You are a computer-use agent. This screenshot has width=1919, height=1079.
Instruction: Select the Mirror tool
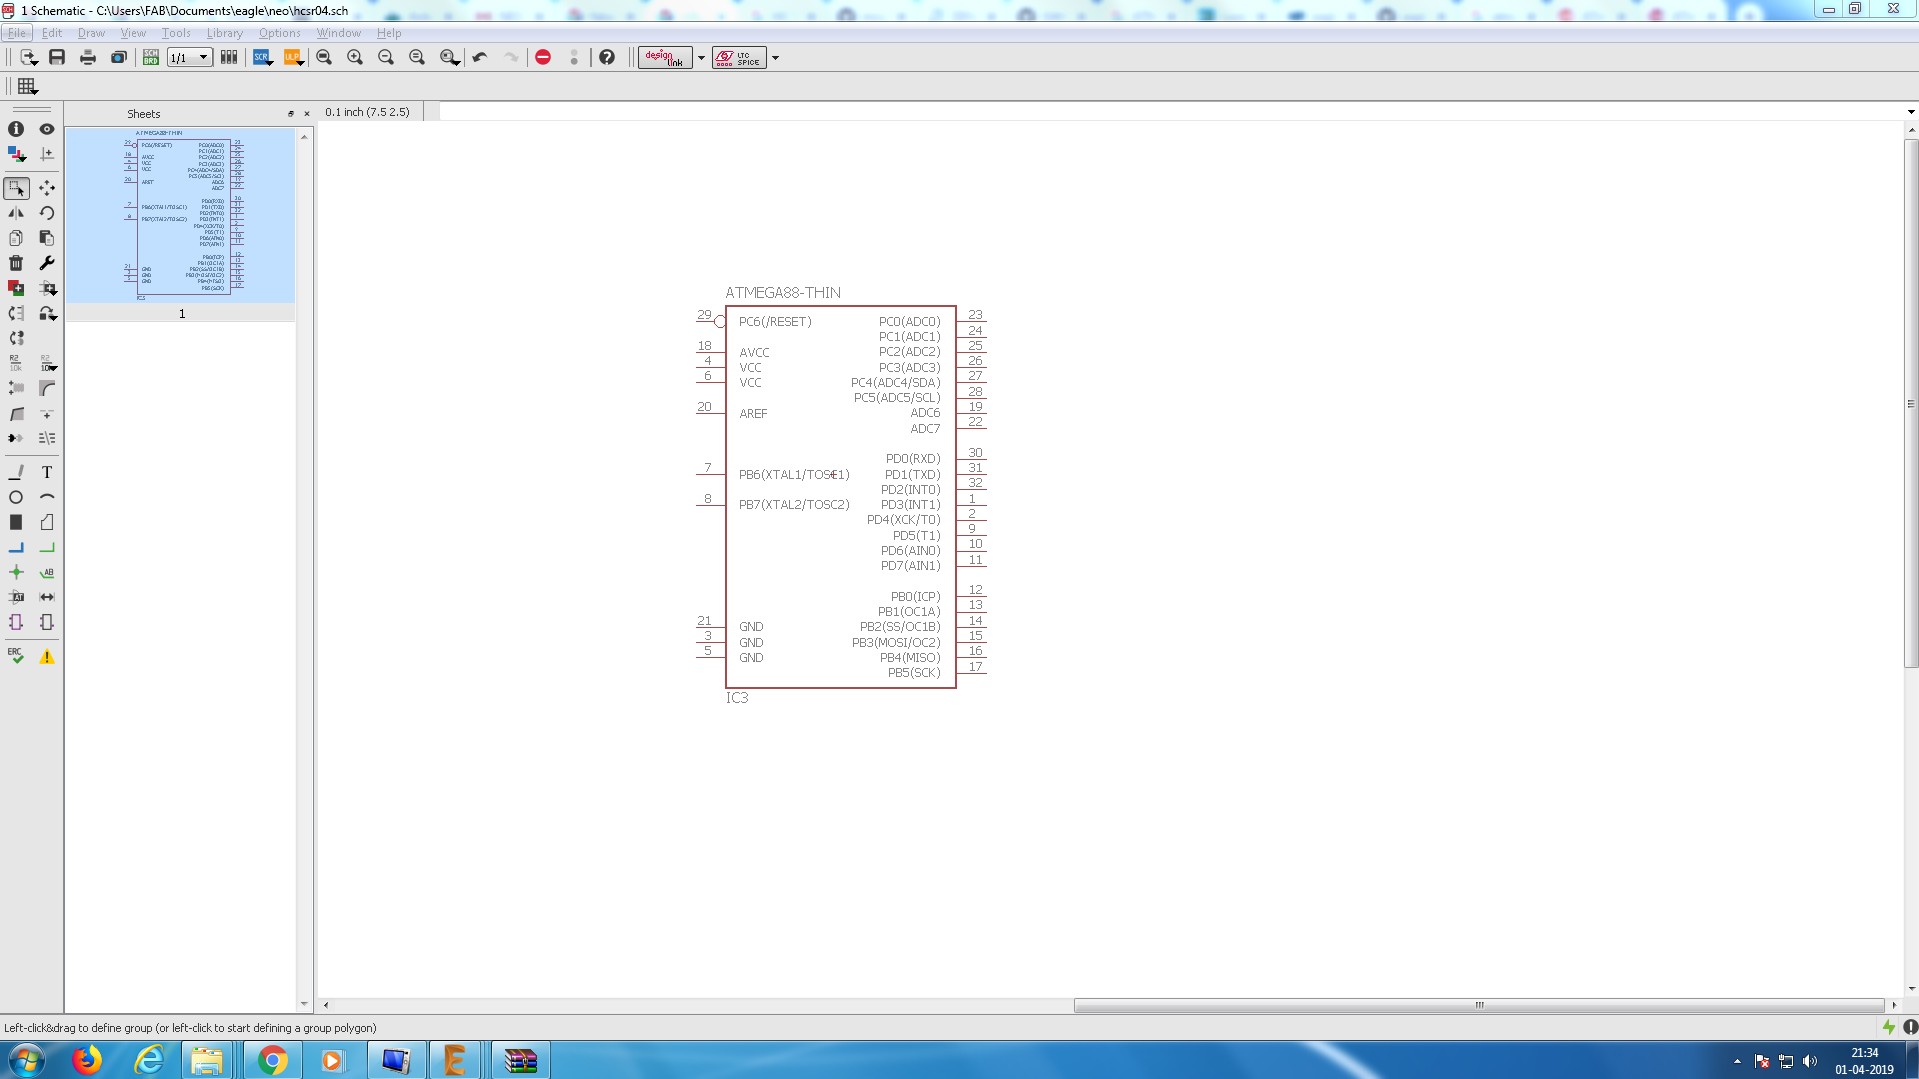click(16, 213)
